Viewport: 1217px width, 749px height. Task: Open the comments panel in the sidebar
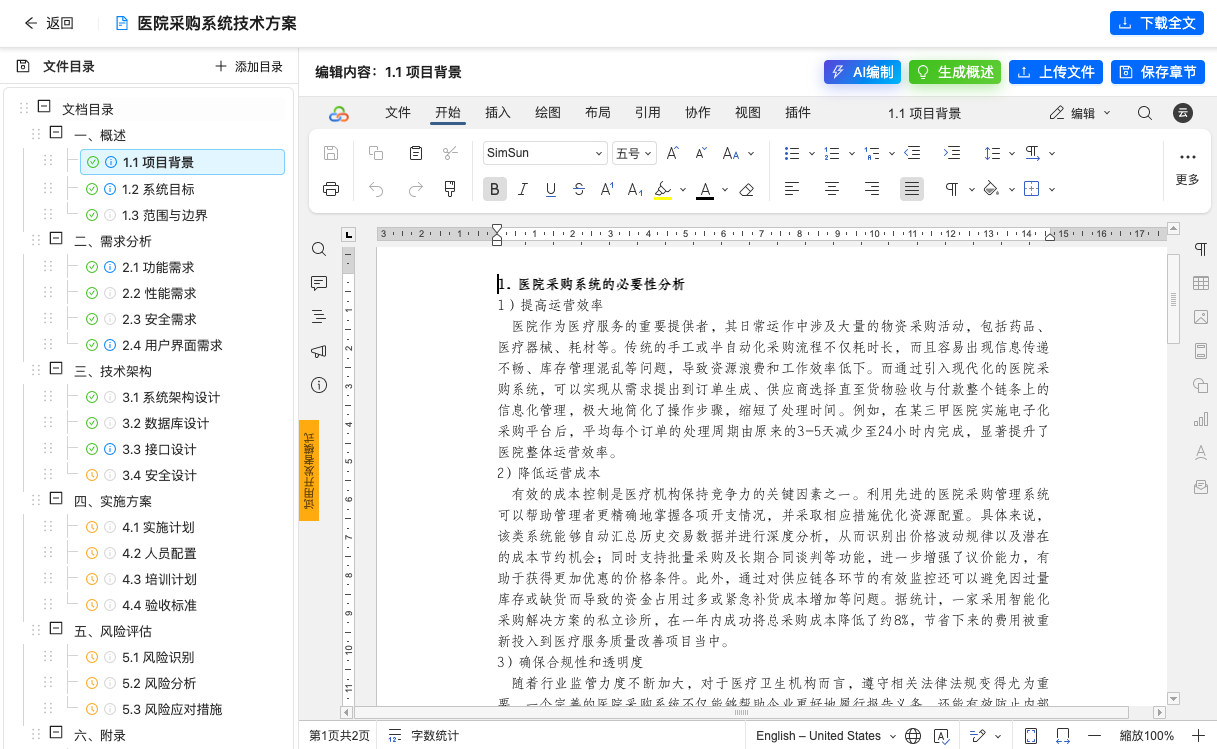pos(319,283)
